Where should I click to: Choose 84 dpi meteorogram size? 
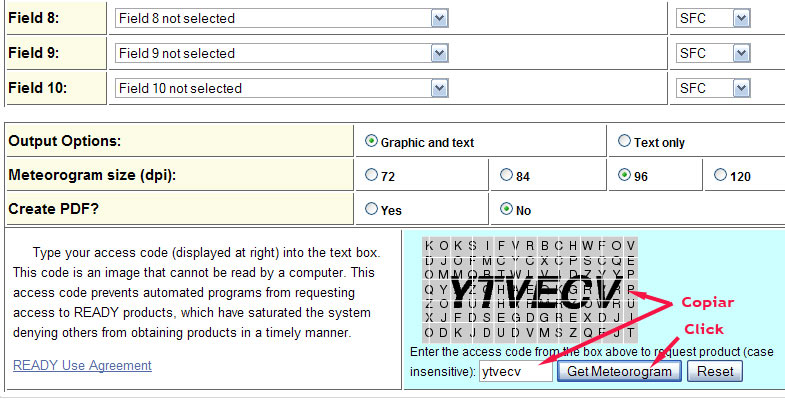[x=506, y=175]
